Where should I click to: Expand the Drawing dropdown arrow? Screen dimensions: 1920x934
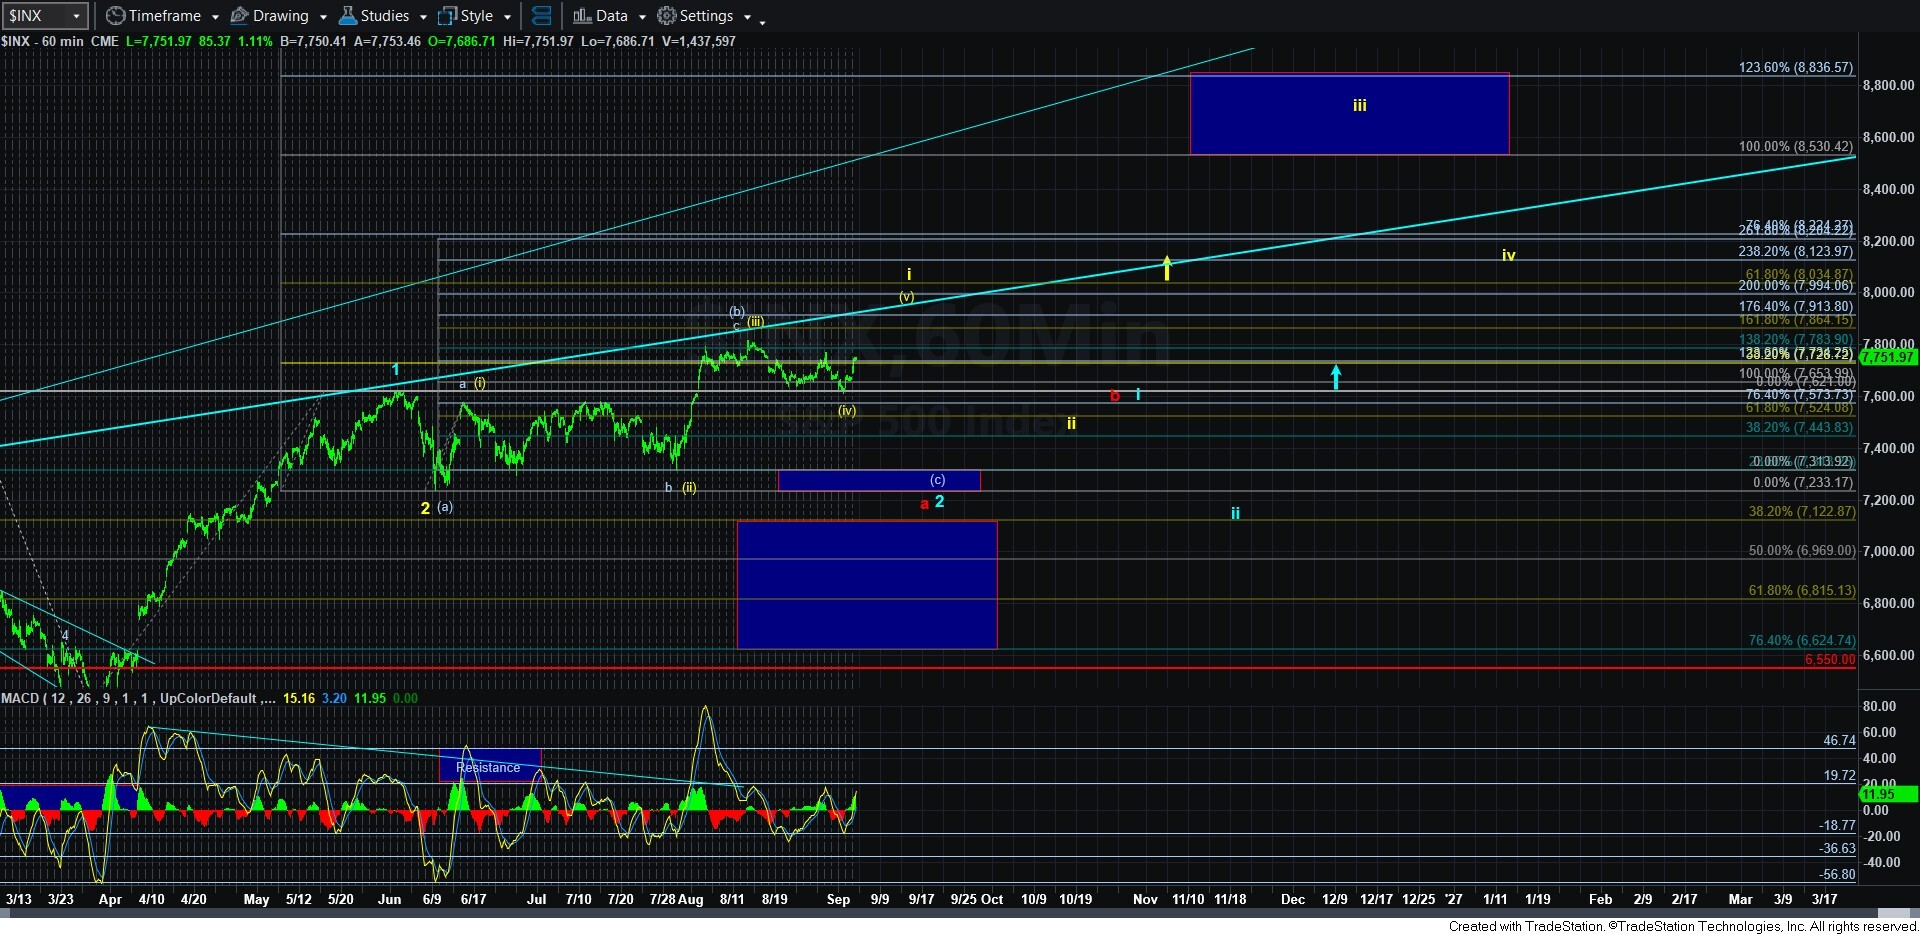tap(323, 17)
